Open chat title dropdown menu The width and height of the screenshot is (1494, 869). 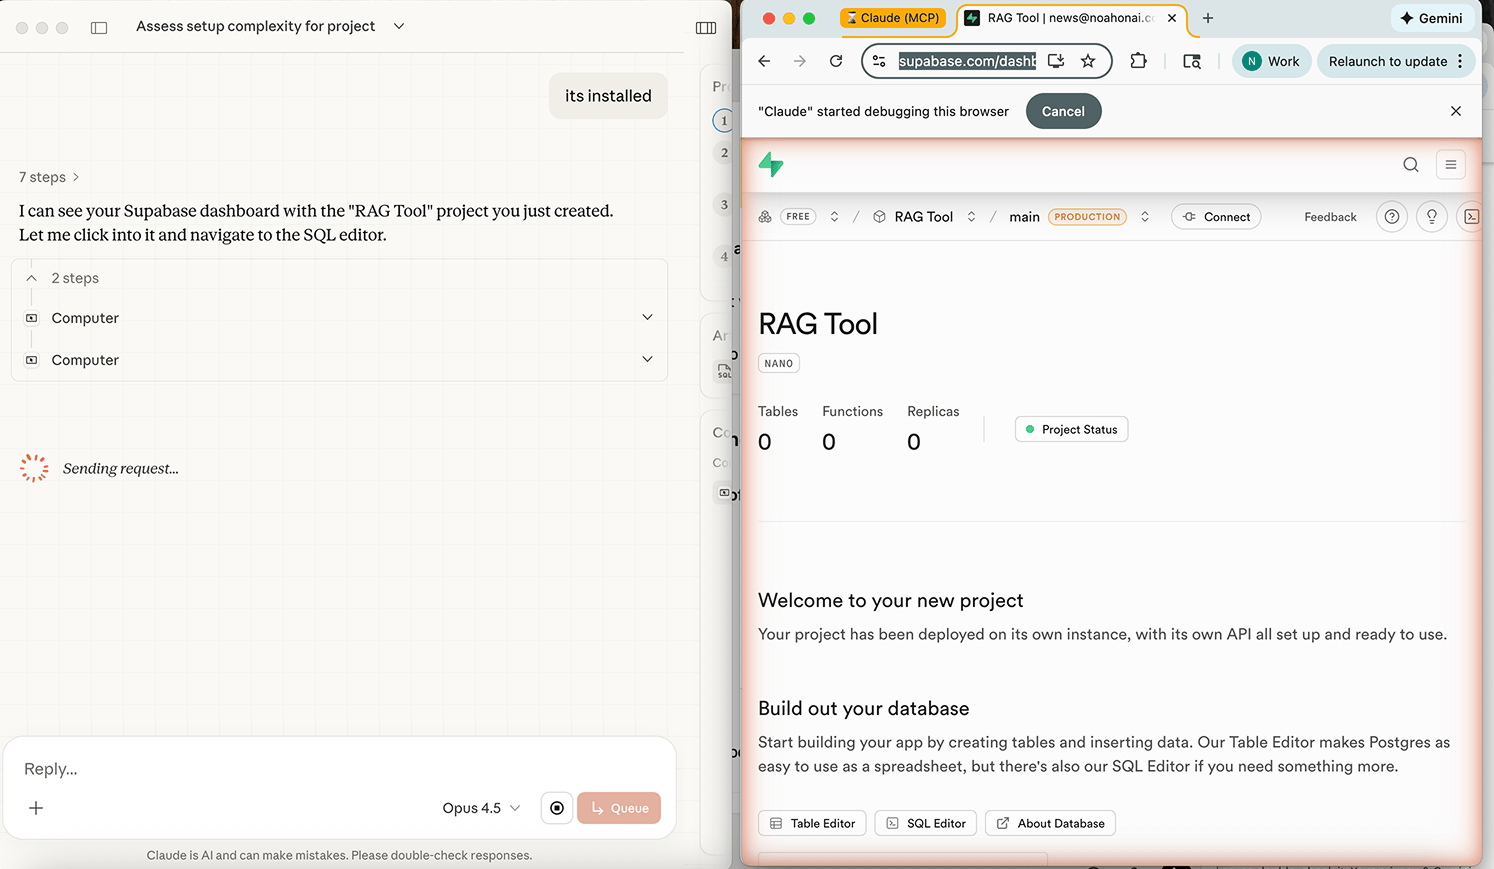(x=399, y=26)
